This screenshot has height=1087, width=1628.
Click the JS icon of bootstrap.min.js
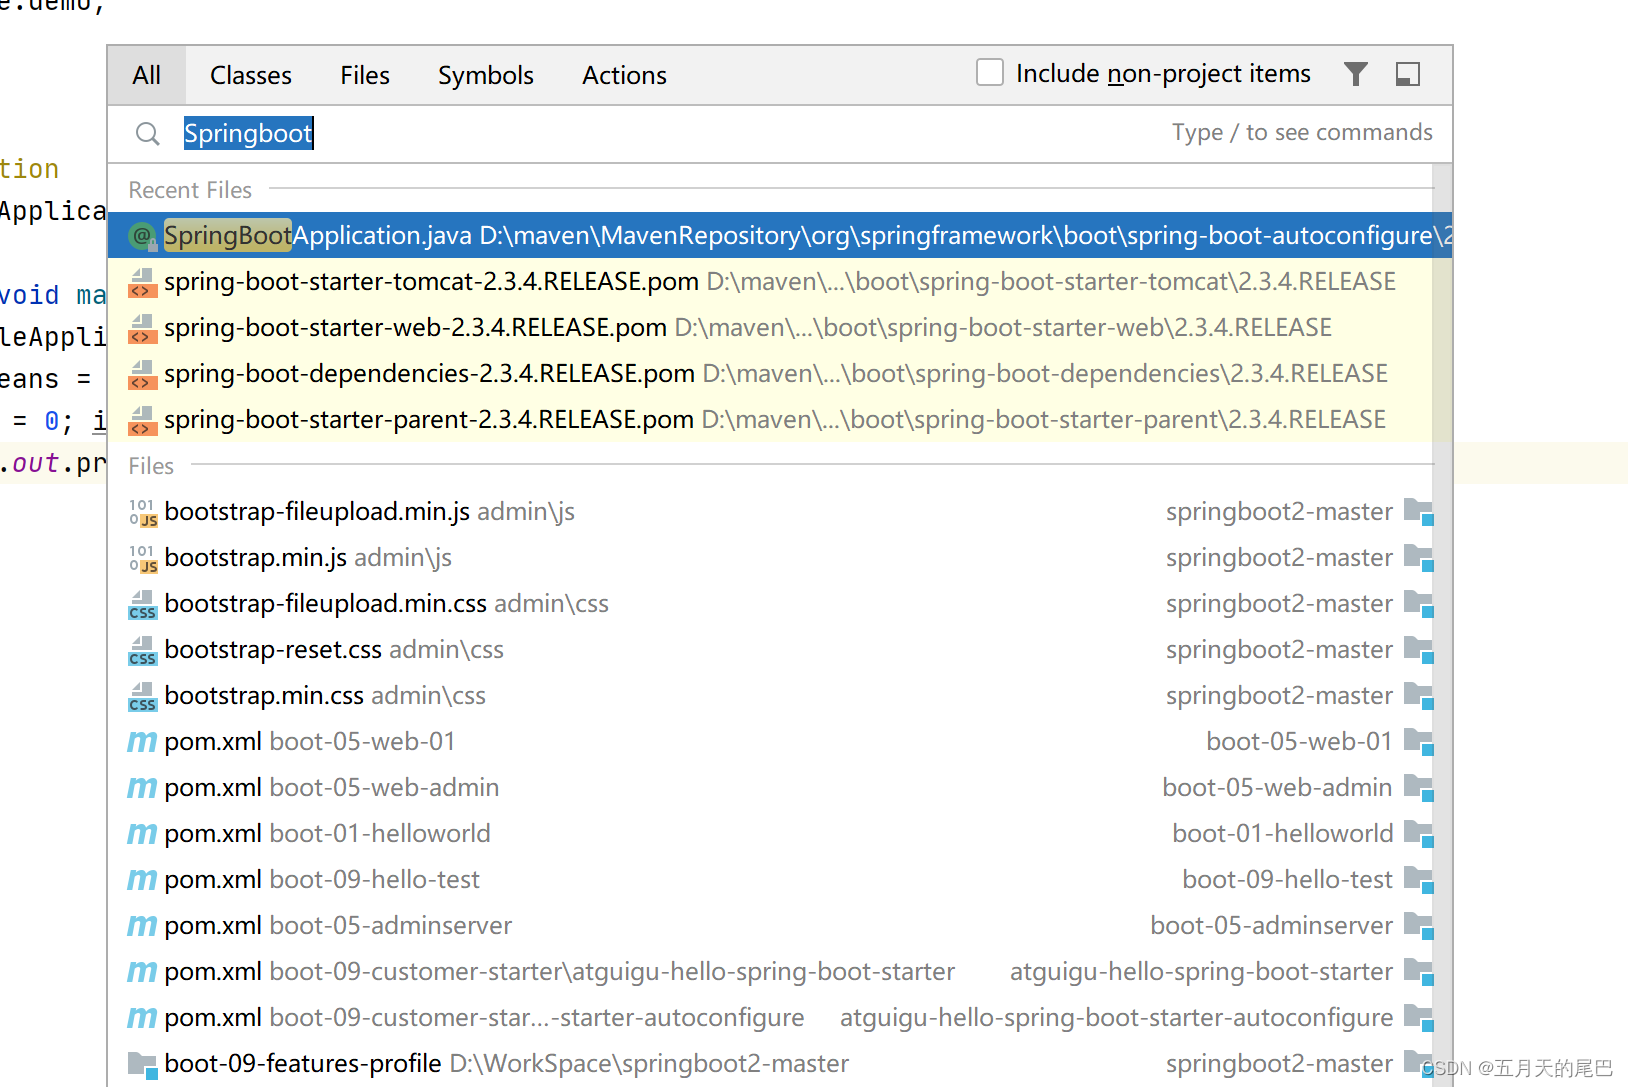point(143,558)
